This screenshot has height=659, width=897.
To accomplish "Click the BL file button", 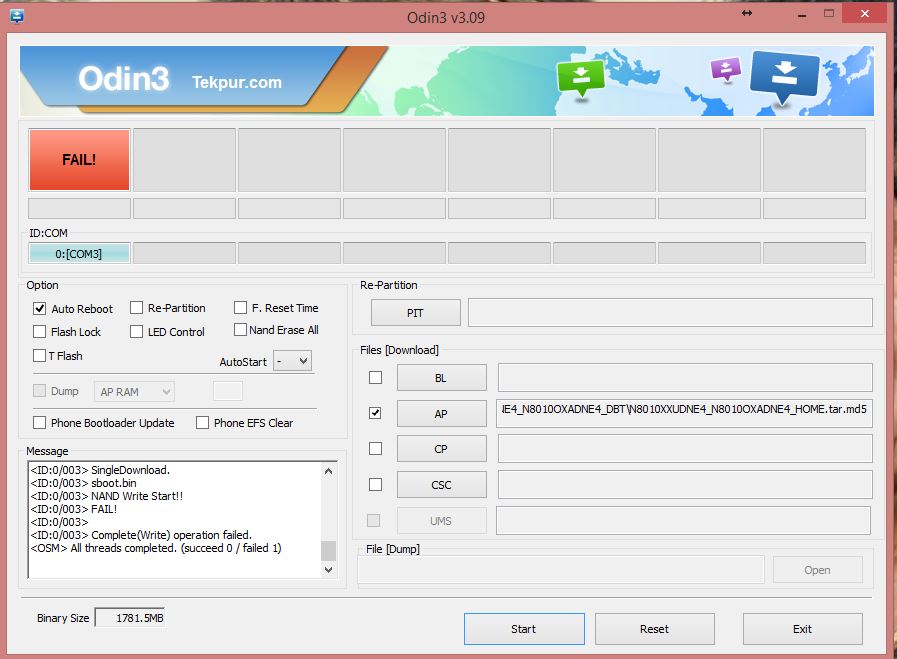I will (x=442, y=378).
